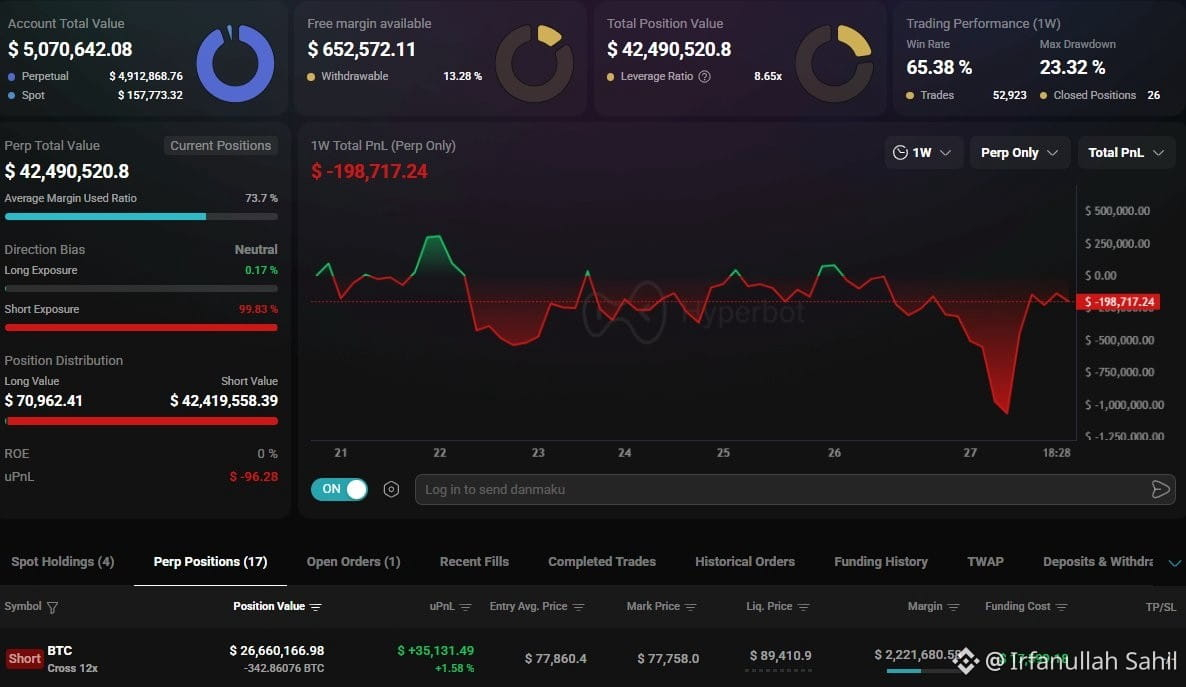Viewport: 1186px width, 687px height.
Task: Sort by Funding Cost column icon
Action: pos(1061,607)
